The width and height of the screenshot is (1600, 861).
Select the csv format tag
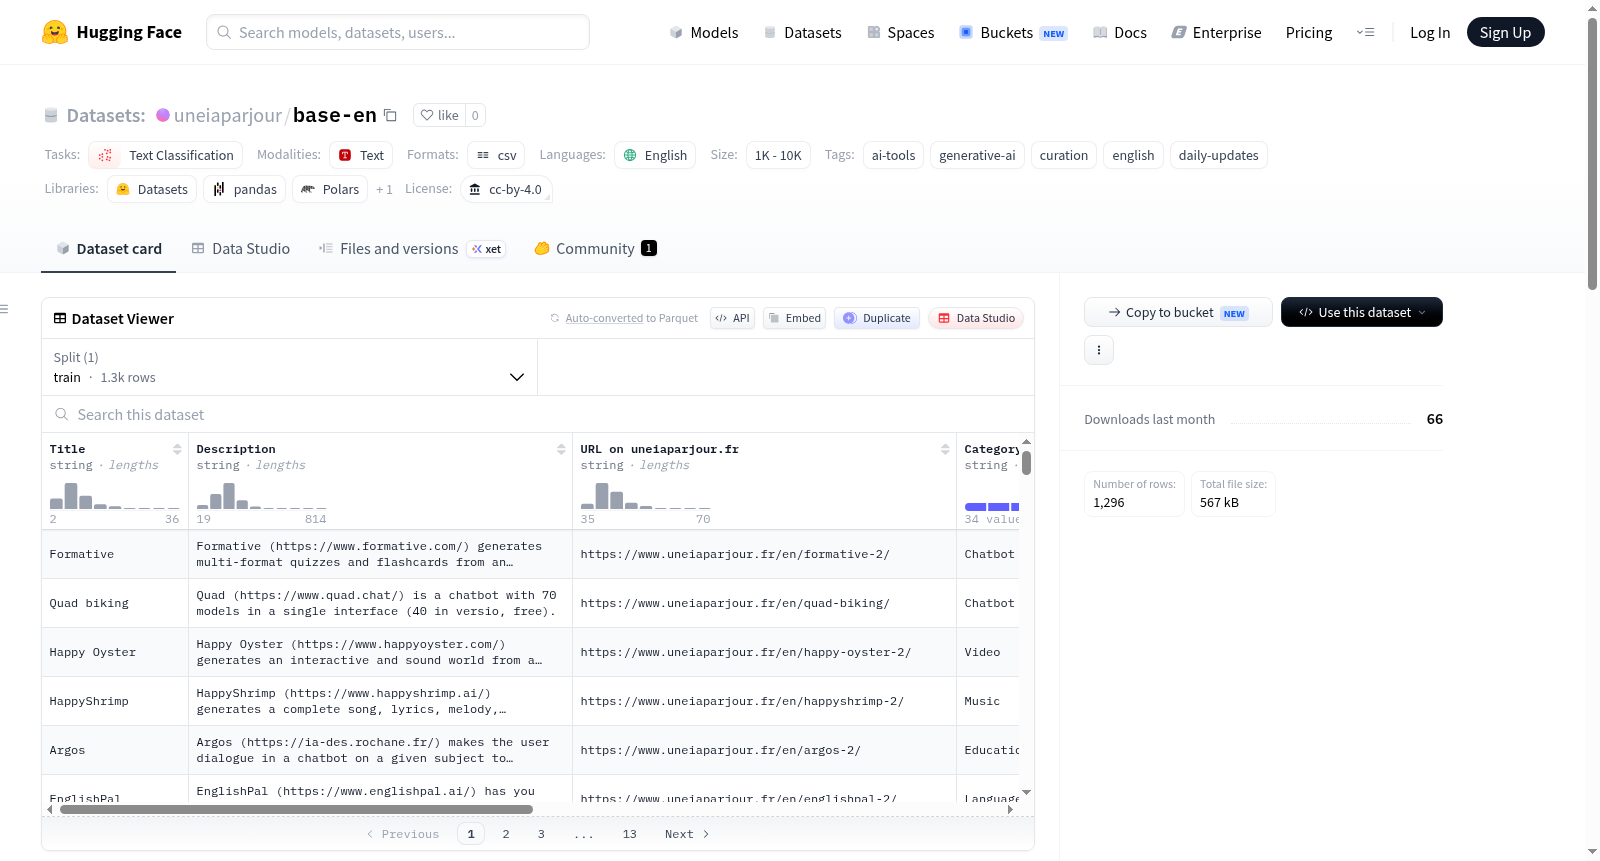tap(496, 155)
